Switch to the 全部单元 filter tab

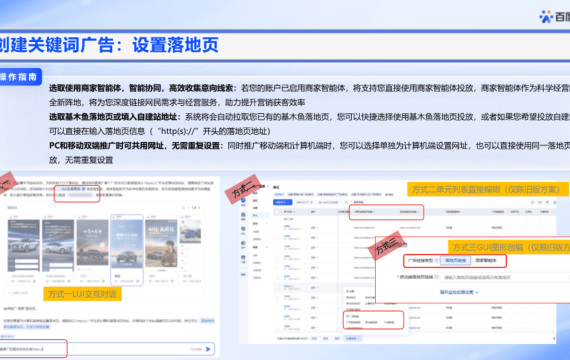[x=279, y=194]
